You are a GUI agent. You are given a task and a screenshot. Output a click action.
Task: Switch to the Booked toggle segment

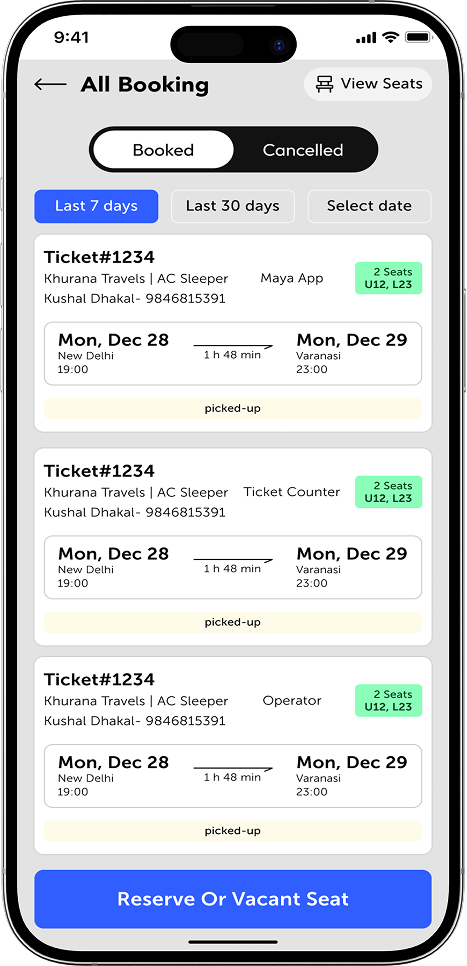pyautogui.click(x=164, y=150)
